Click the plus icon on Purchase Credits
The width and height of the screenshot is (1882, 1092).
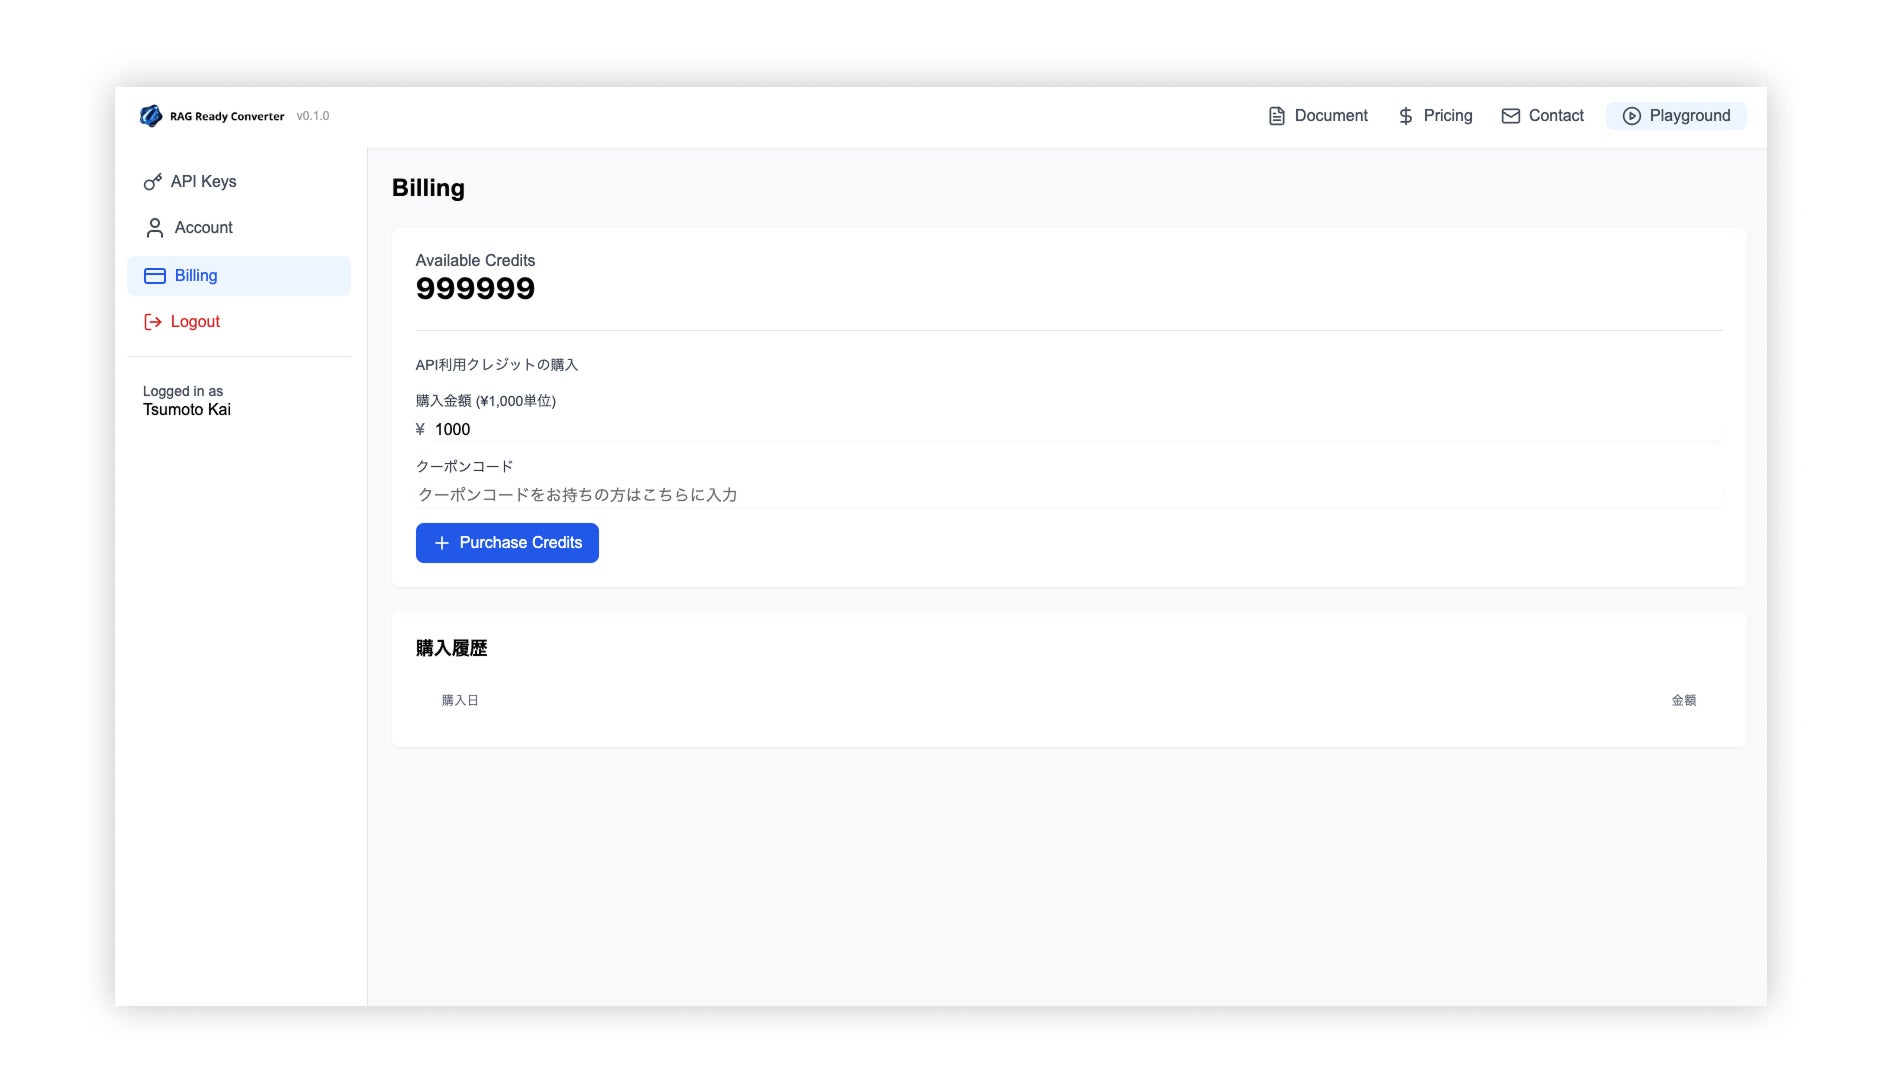click(442, 543)
